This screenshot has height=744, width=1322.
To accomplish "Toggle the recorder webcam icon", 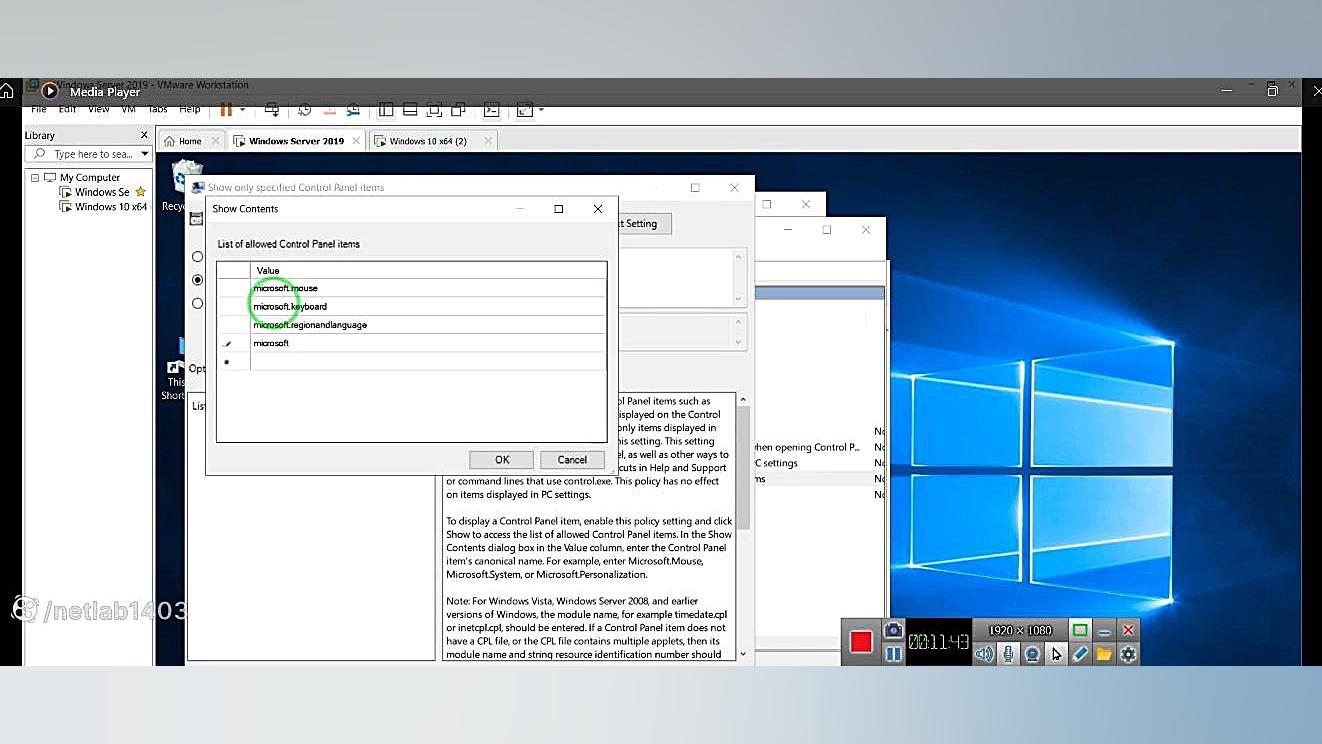I will coord(1032,654).
